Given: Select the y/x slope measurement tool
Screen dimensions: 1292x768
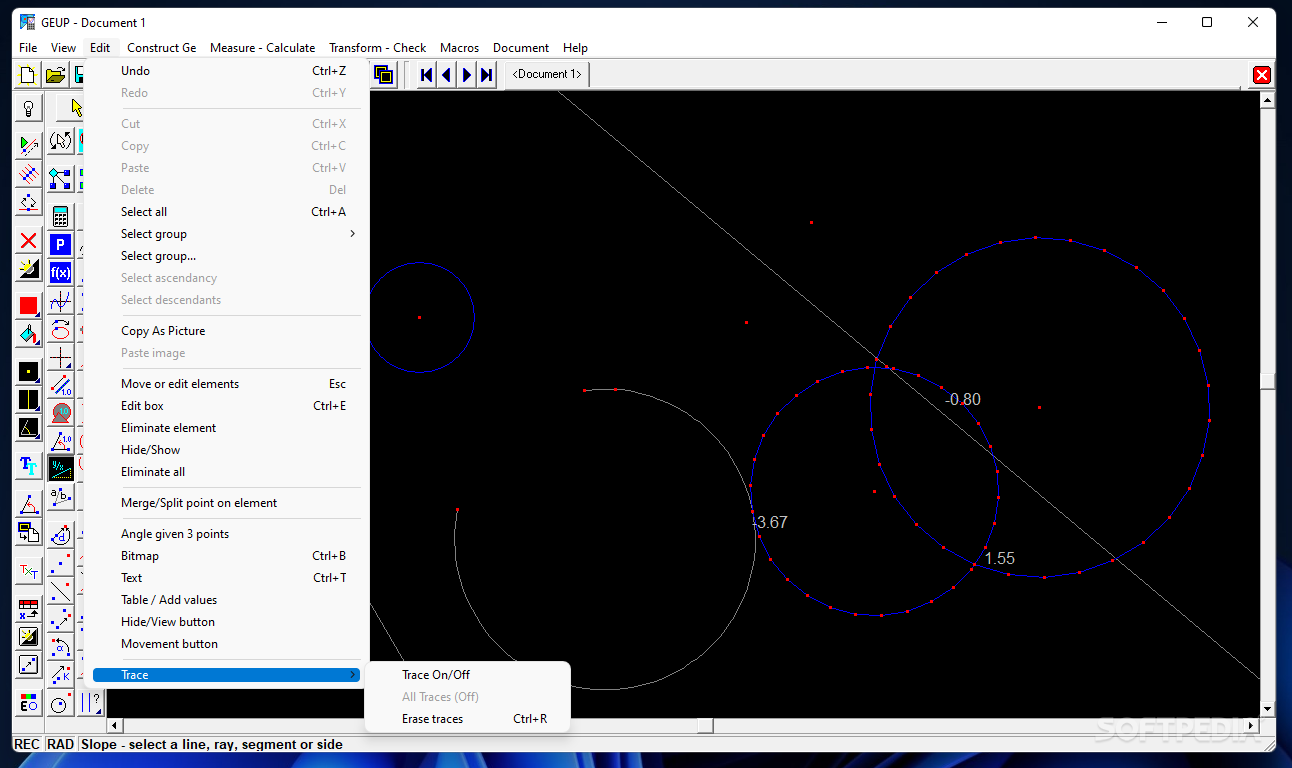Looking at the screenshot, I should click(x=60, y=468).
